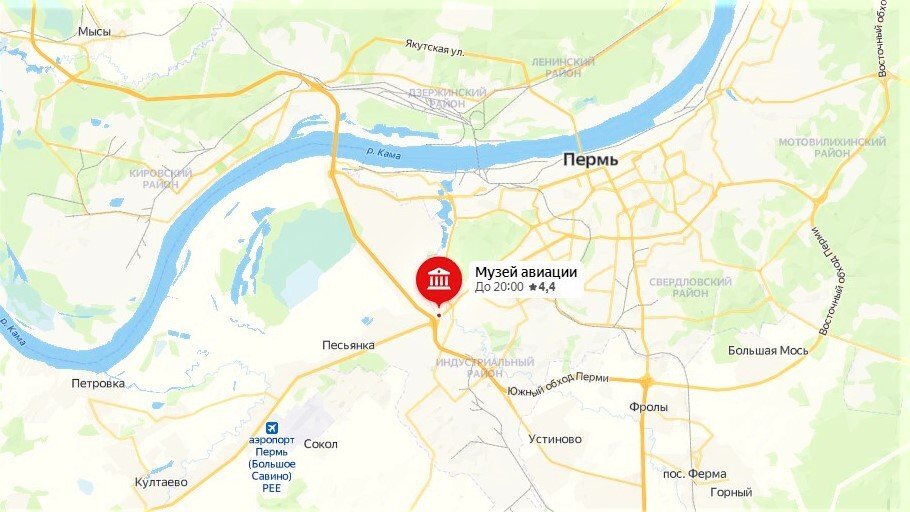Open the Музей авиации place label
This screenshot has height=512, width=910.
[x=526, y=272]
